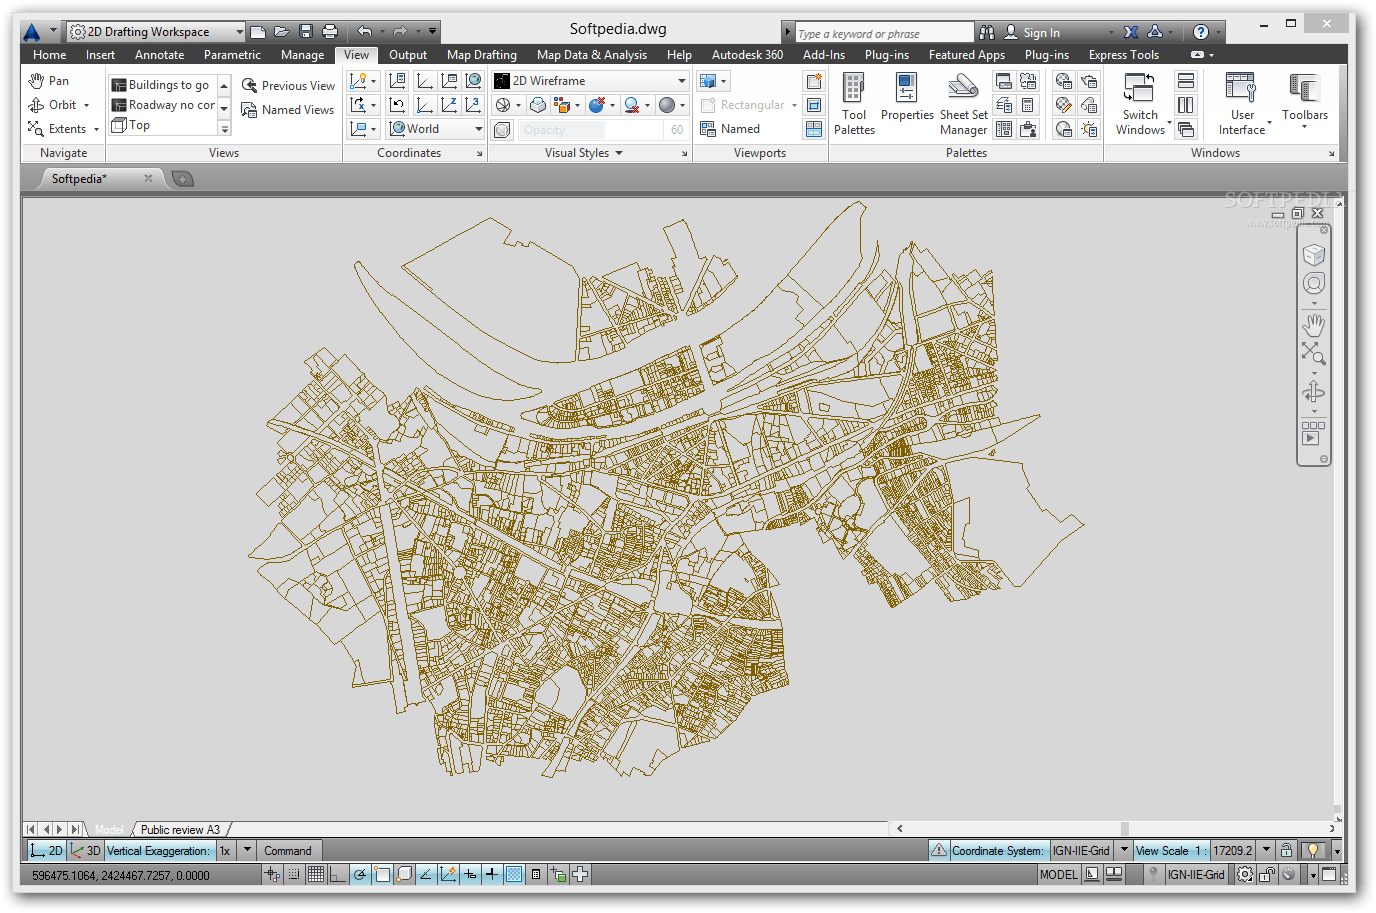This screenshot has width=1376, height=913.
Task: Switch to 3D view mode toggle
Action: pos(86,851)
